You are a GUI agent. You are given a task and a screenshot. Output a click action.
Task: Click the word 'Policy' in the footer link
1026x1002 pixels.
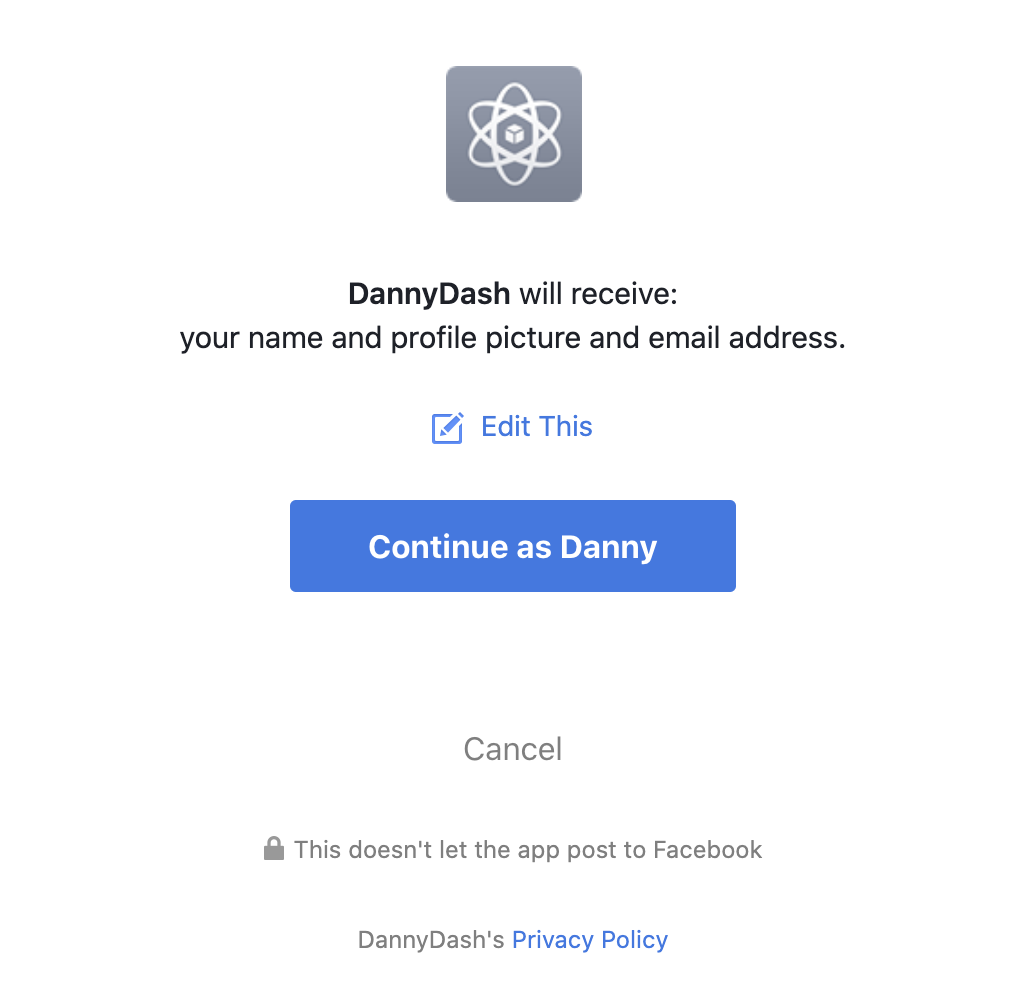point(634,940)
